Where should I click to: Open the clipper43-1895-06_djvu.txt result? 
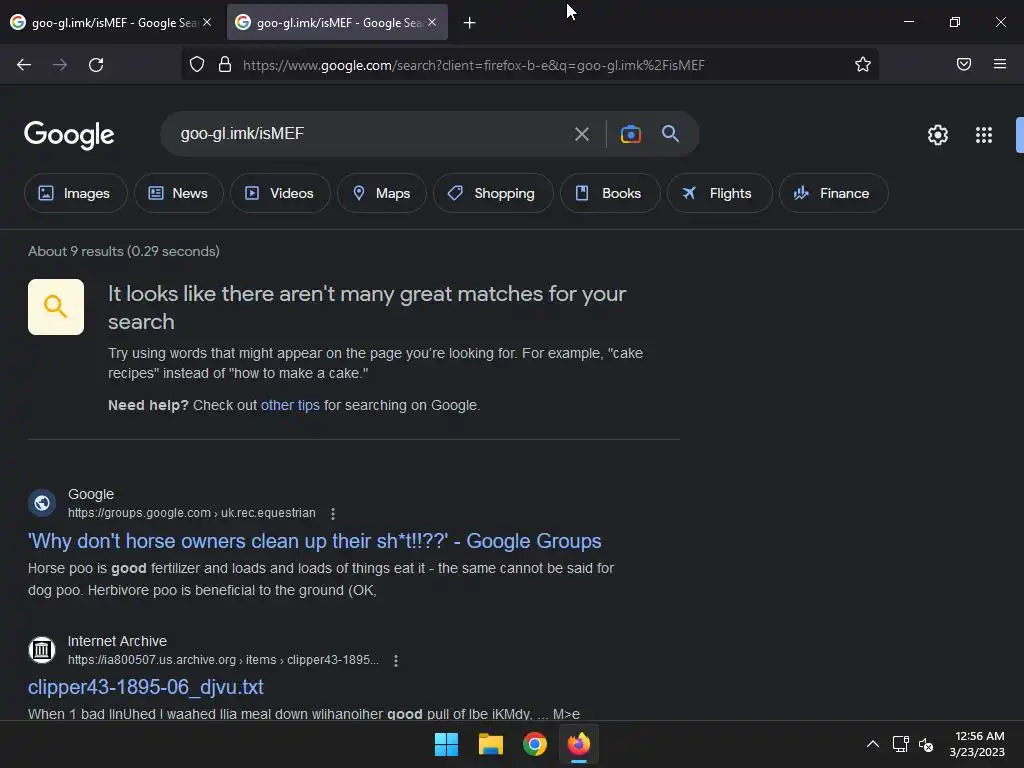click(146, 687)
